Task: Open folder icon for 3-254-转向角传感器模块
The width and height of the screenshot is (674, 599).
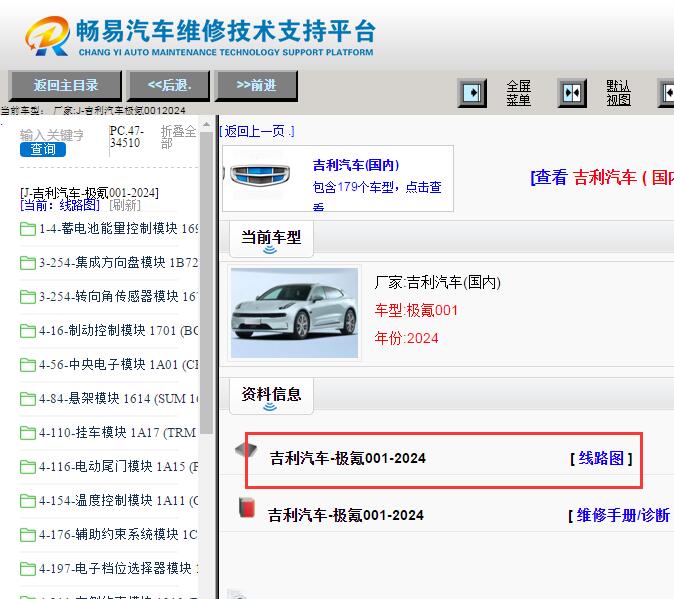Action: click(28, 296)
